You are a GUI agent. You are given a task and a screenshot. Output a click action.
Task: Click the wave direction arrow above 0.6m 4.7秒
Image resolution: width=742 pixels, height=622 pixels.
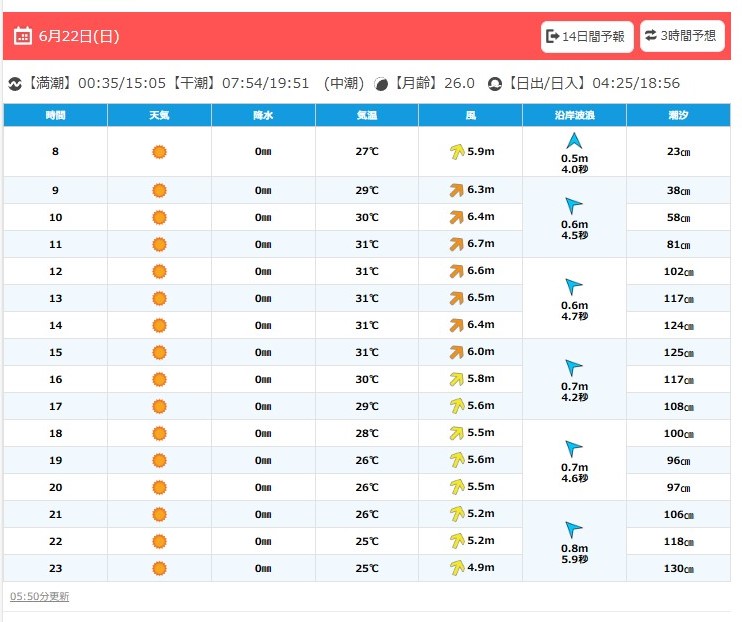coord(574,287)
